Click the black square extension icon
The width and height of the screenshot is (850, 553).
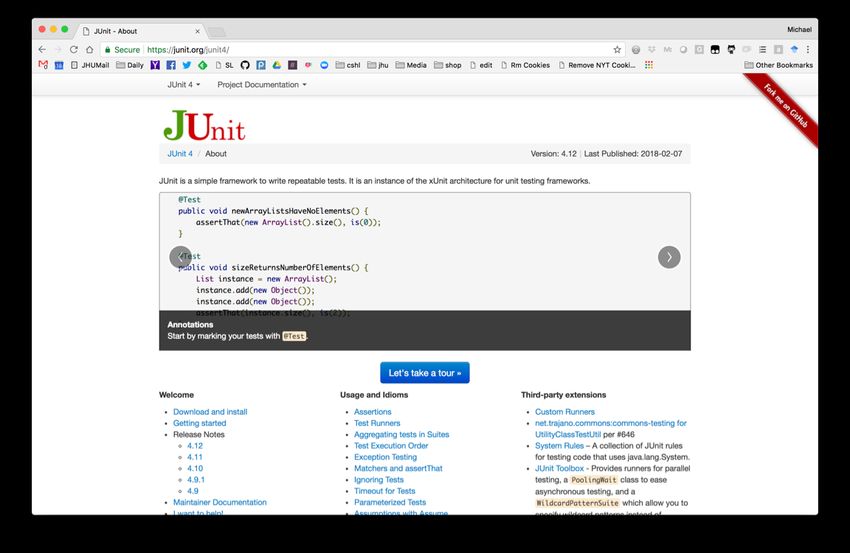715,49
